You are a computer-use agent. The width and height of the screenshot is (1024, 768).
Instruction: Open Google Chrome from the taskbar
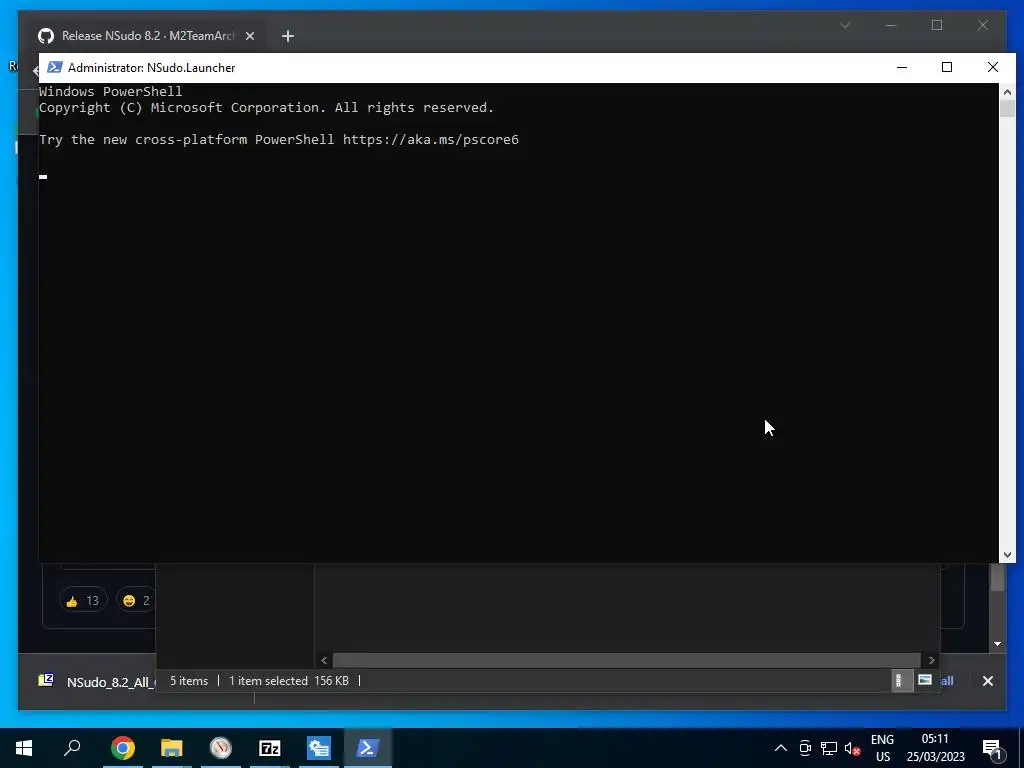point(123,748)
